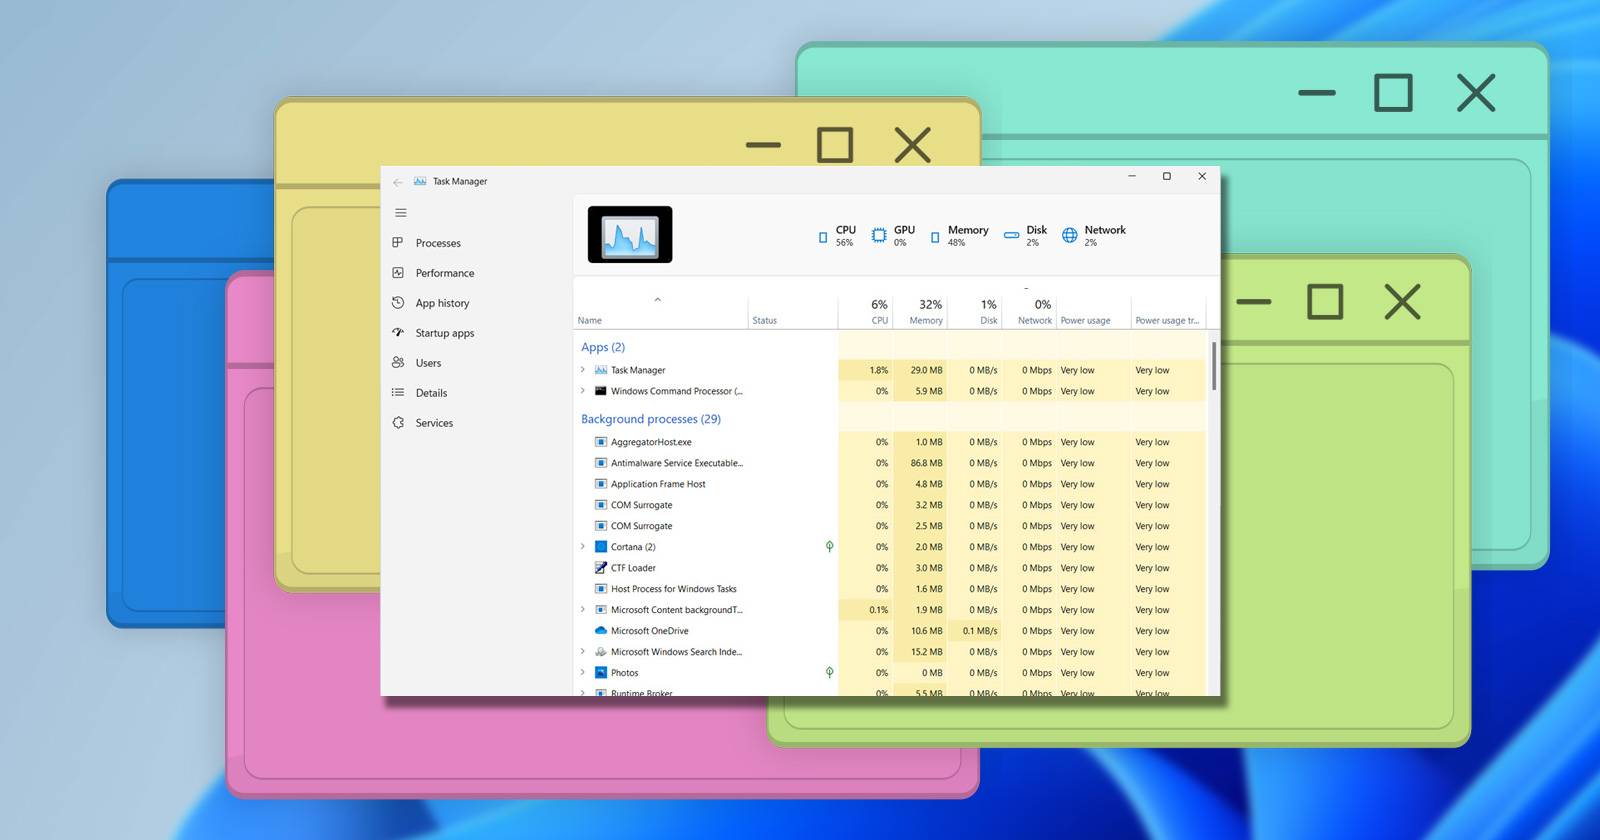
Task: Expand the Microsoft Content backgroundT... row
Action: [583, 610]
